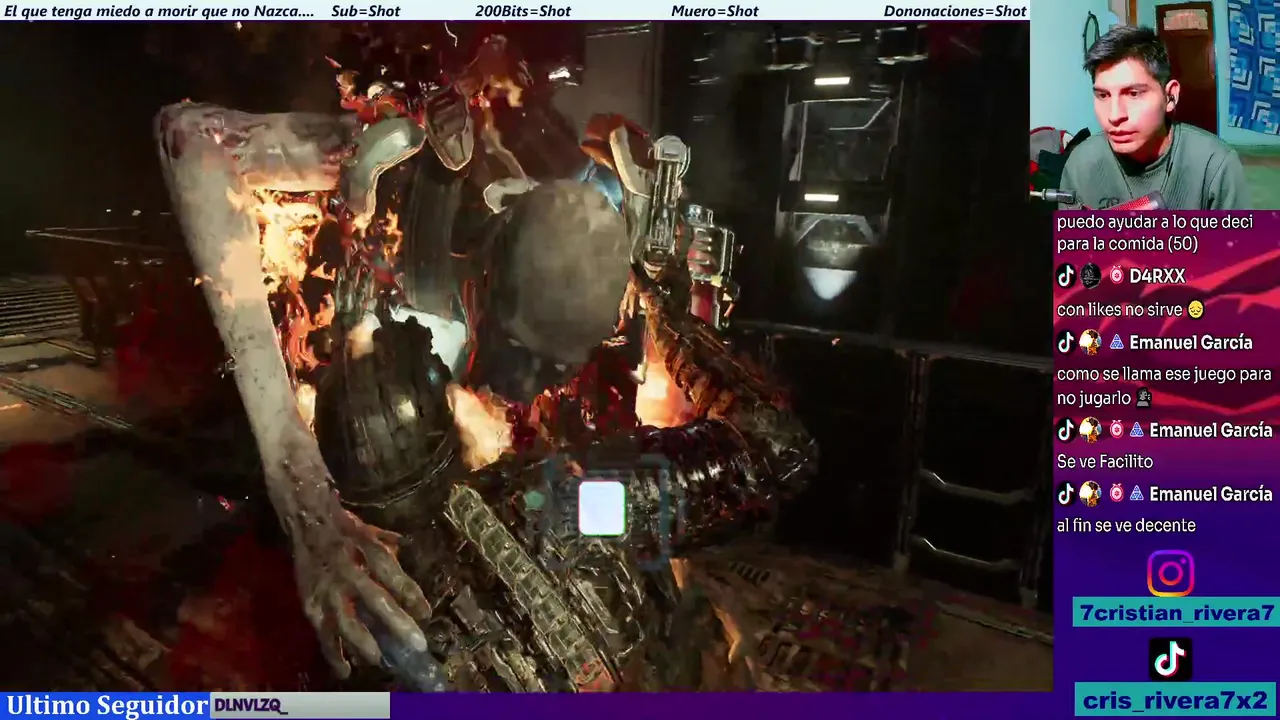The height and width of the screenshot is (720, 1280).
Task: Click the '200Bits=Shot' banner text
Action: 523,11
